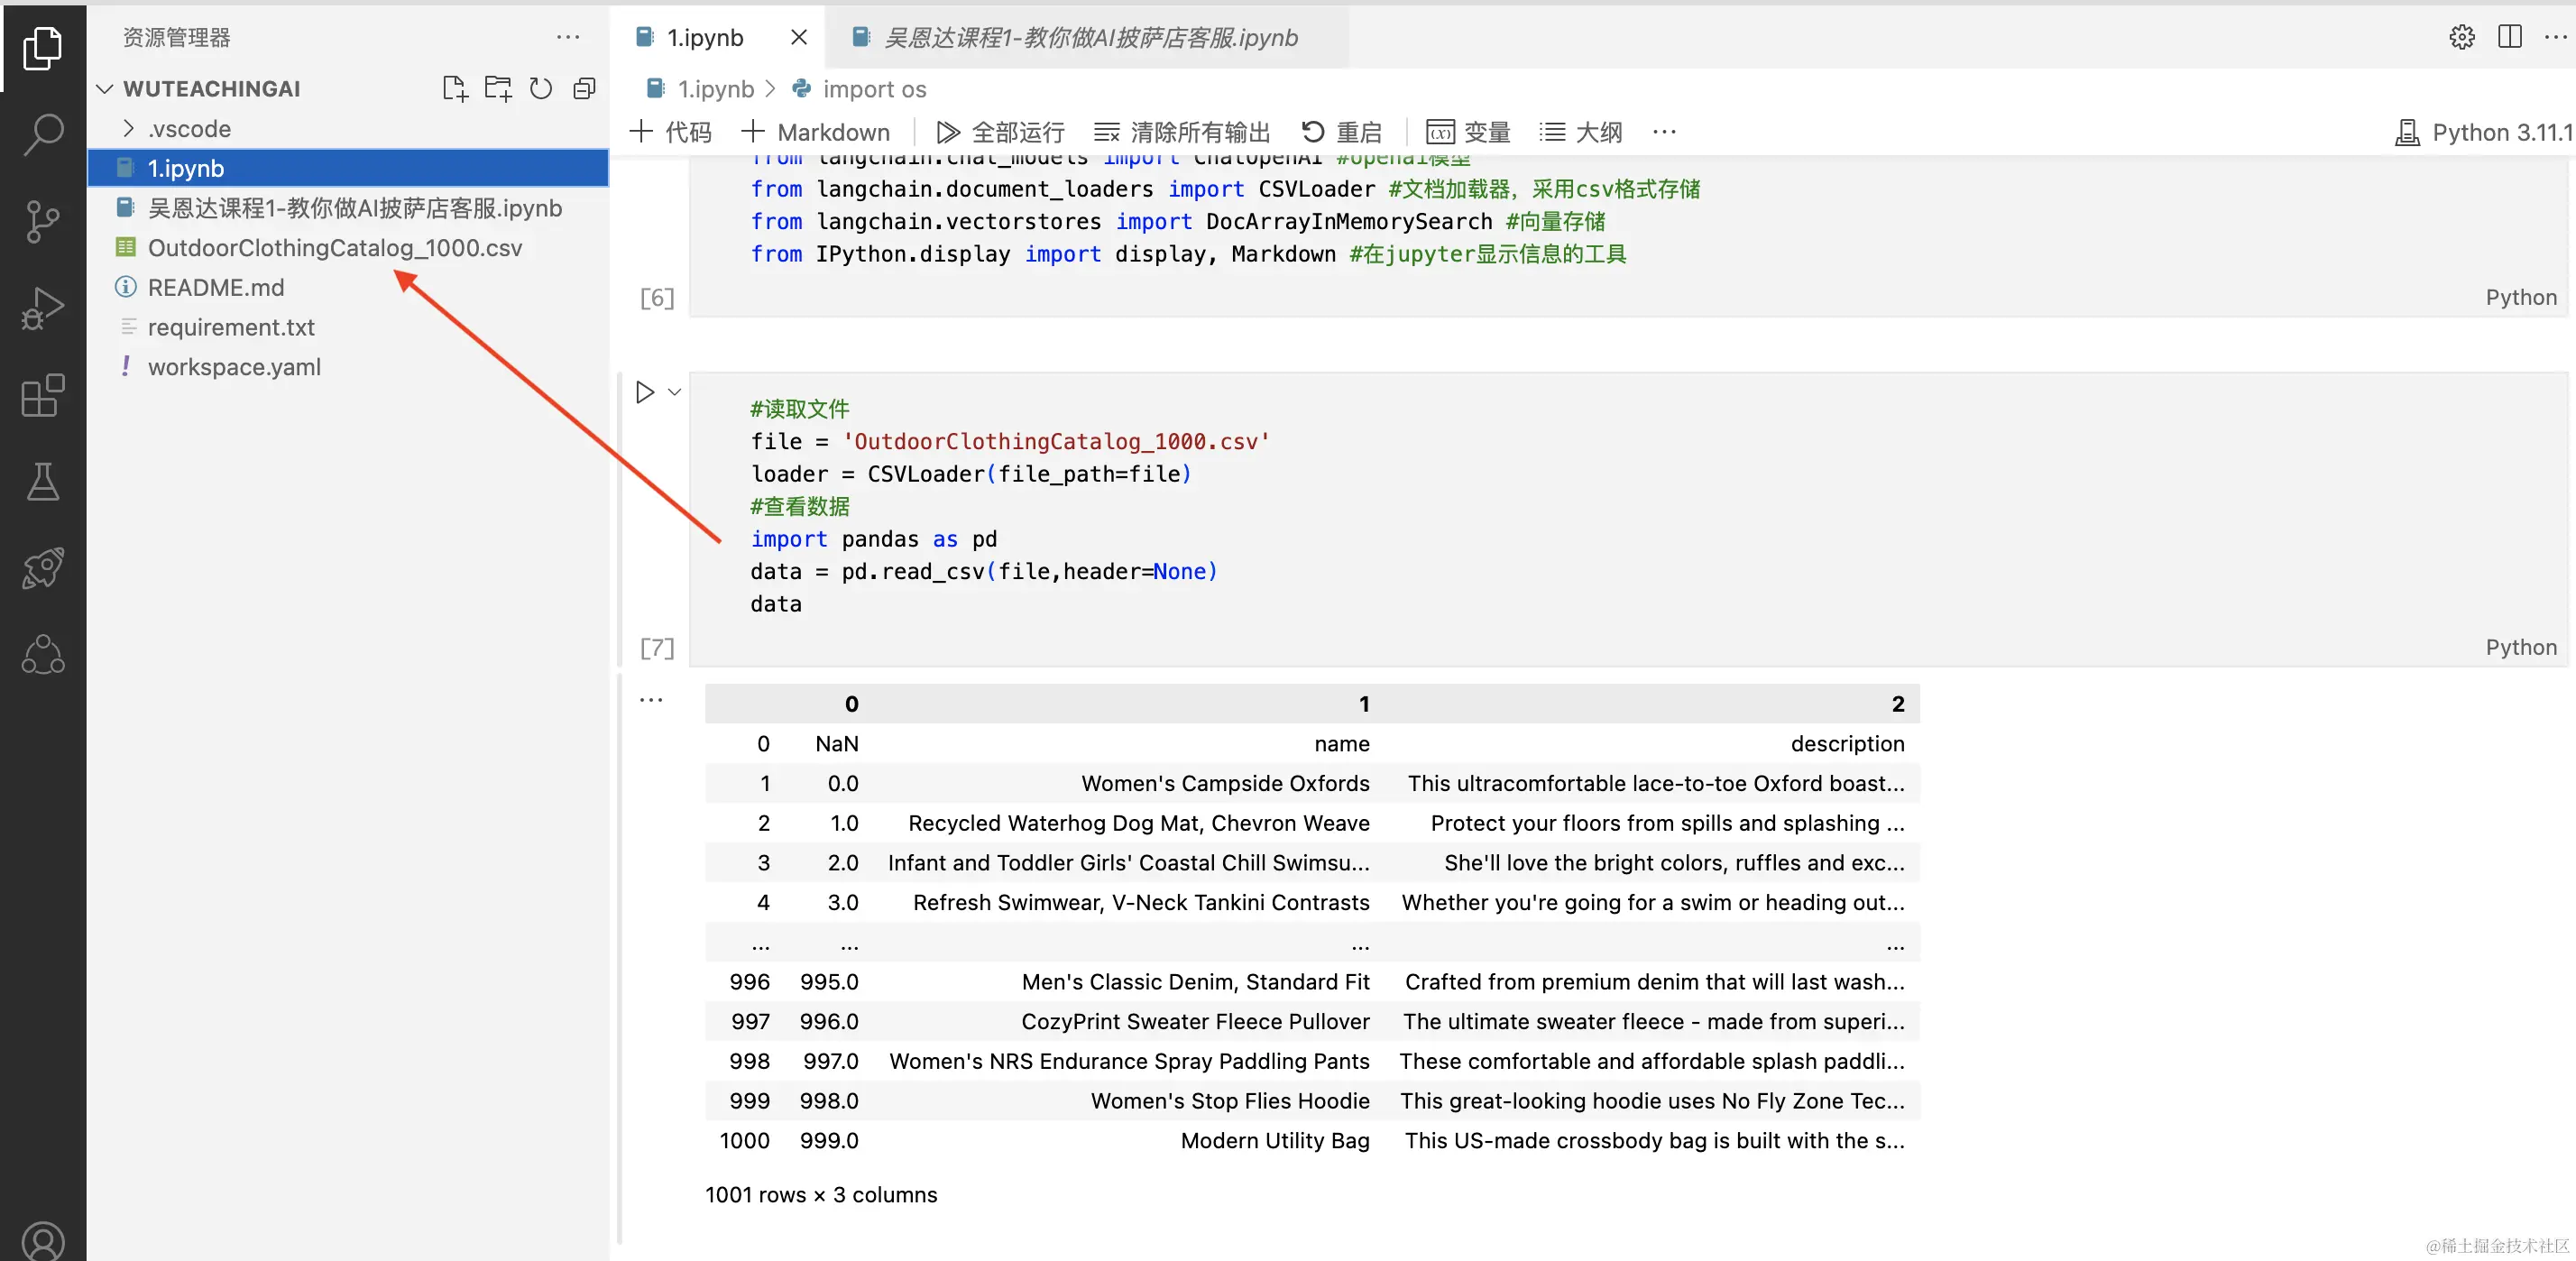Screen dimensions: 2576x1261
Task: Toggle split editor layout icon
Action: 2509,37
